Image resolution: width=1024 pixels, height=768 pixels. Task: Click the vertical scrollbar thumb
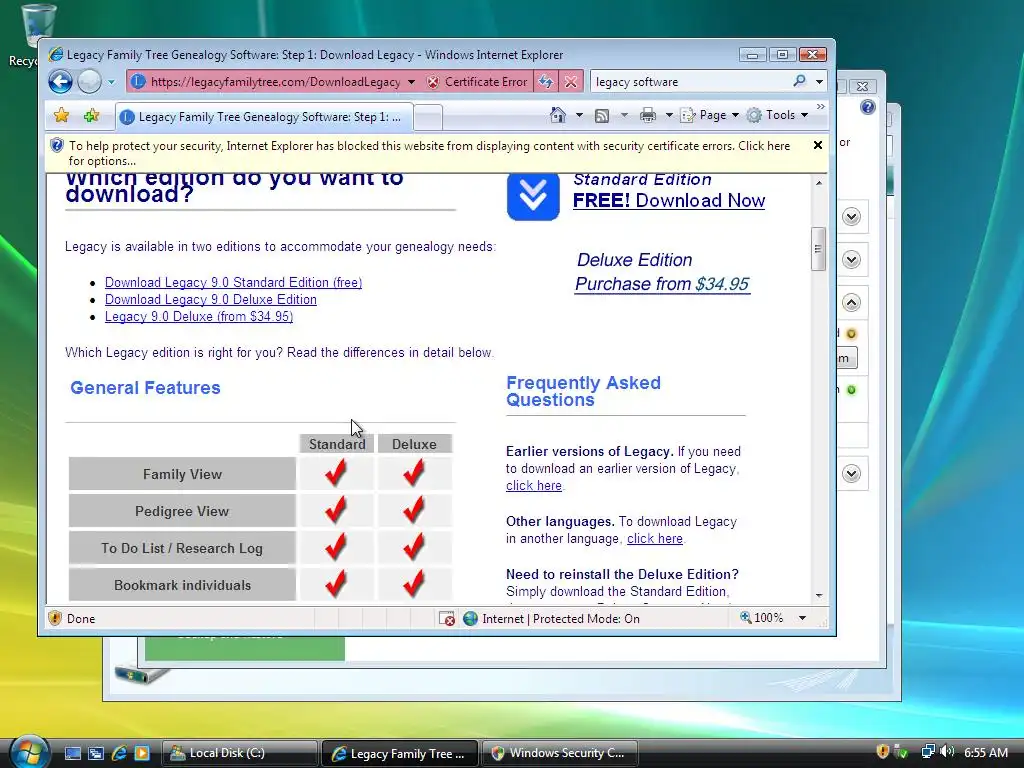coord(818,248)
